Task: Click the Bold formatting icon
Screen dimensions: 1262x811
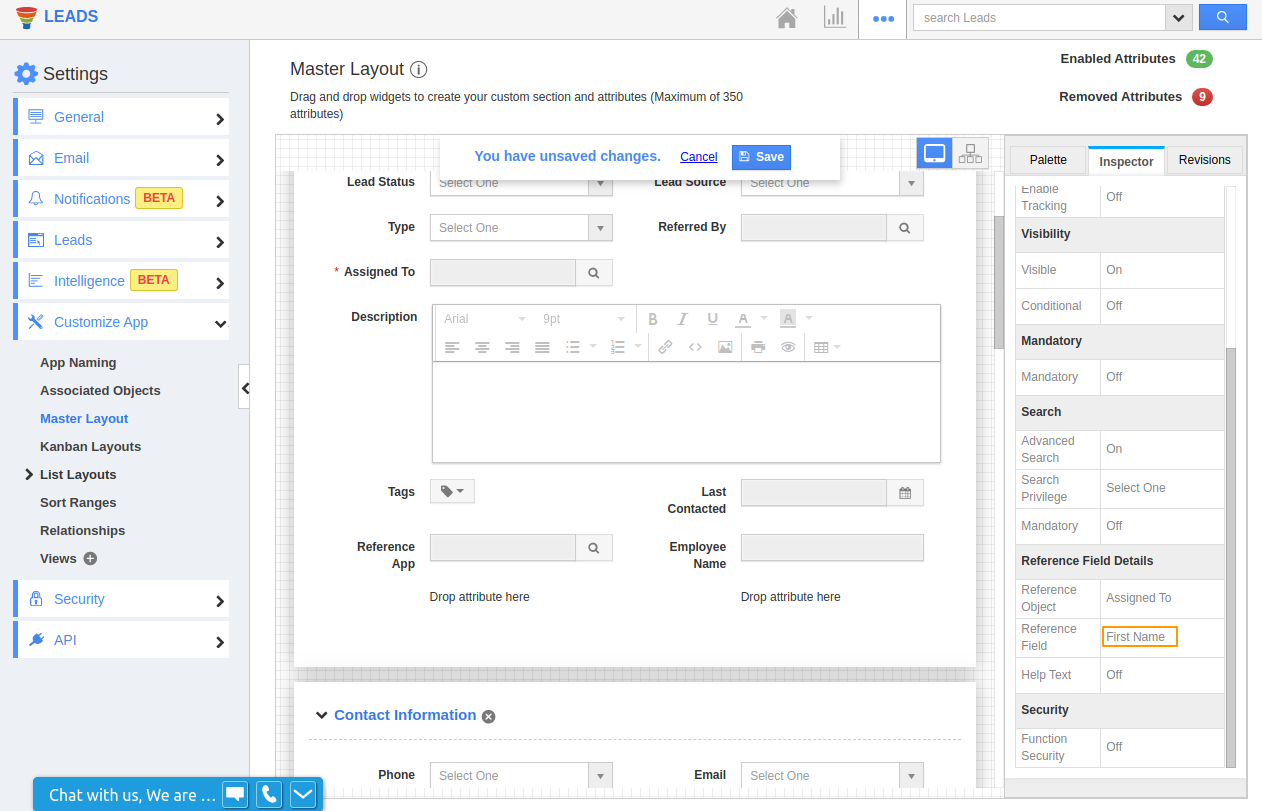Action: [x=653, y=319]
